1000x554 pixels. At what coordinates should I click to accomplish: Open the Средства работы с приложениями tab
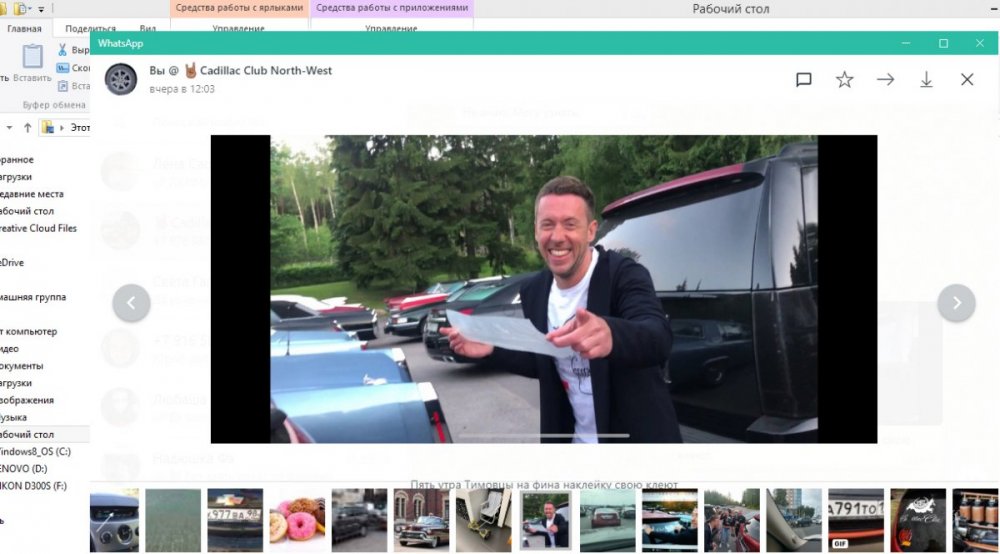pyautogui.click(x=392, y=7)
